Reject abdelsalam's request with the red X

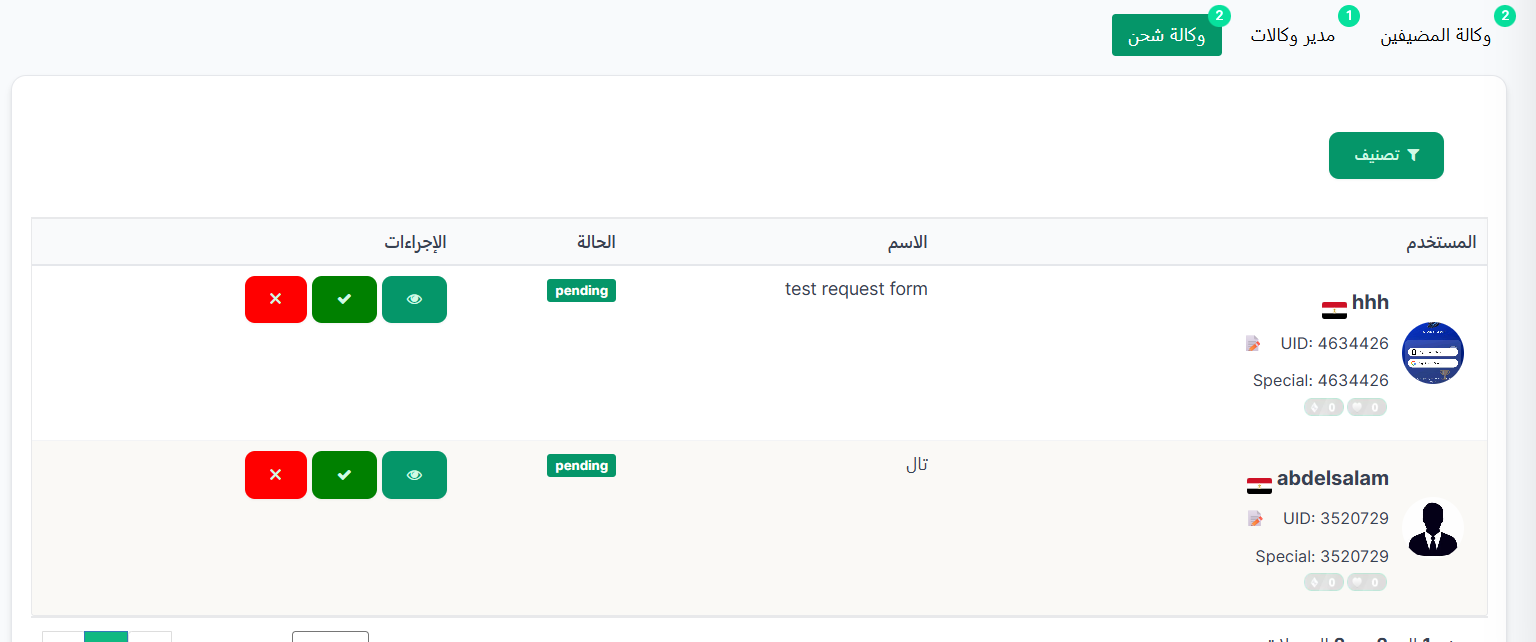click(x=276, y=475)
